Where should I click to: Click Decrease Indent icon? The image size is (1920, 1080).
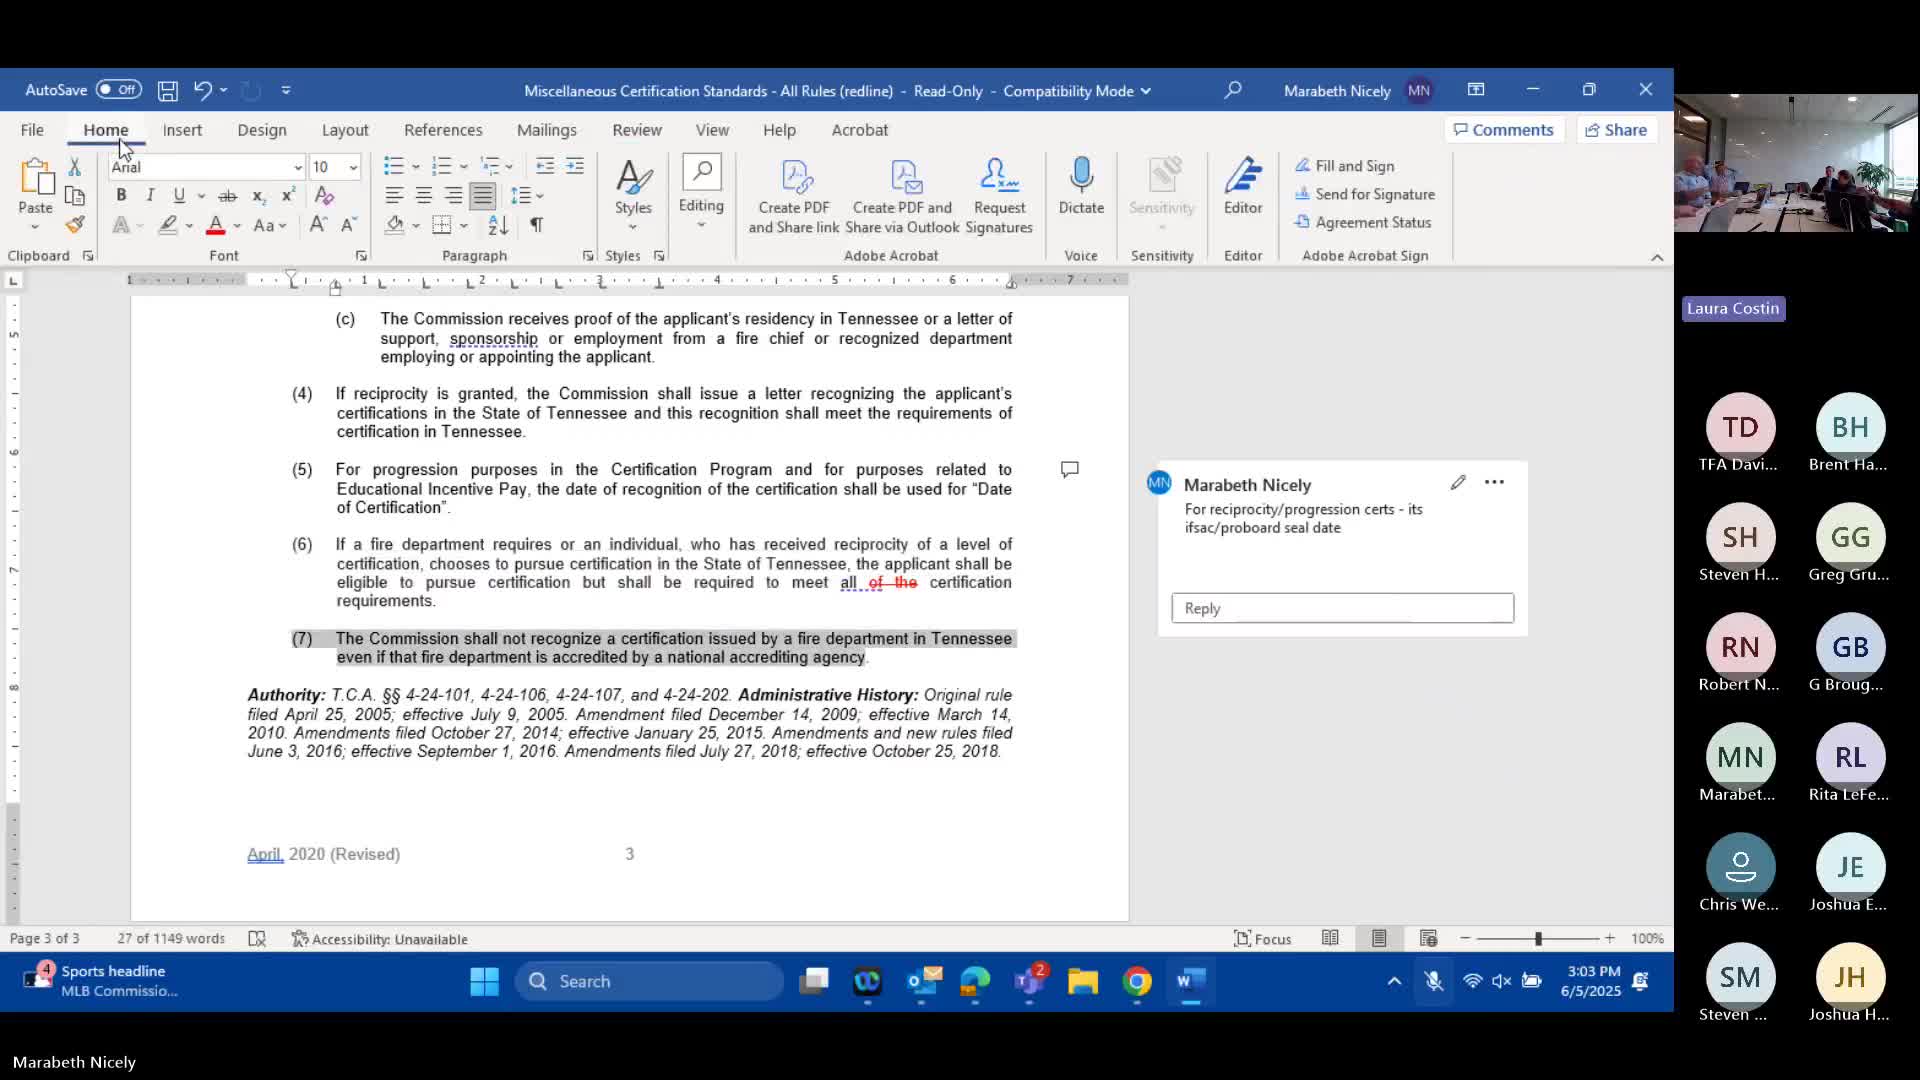coord(545,166)
